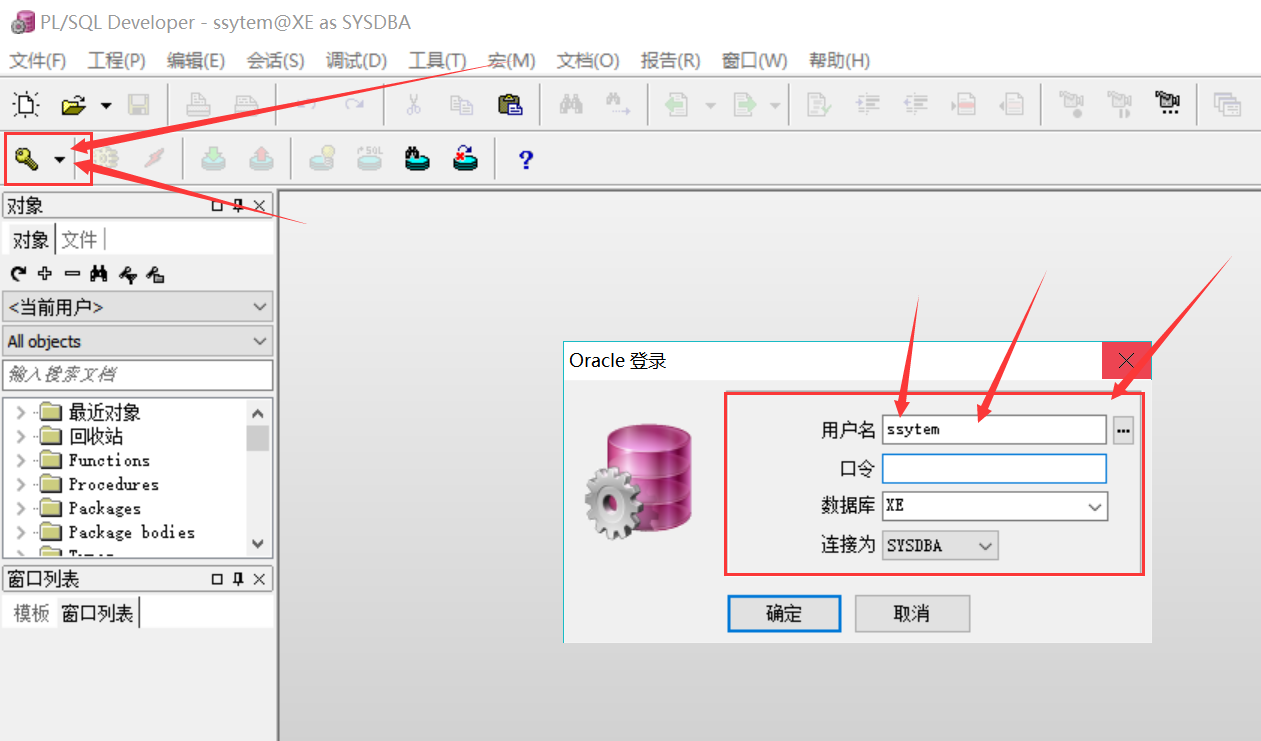Viewport: 1261px width, 741px height.
Task: Open the 数据库 XE dropdown
Action: click(x=1095, y=506)
